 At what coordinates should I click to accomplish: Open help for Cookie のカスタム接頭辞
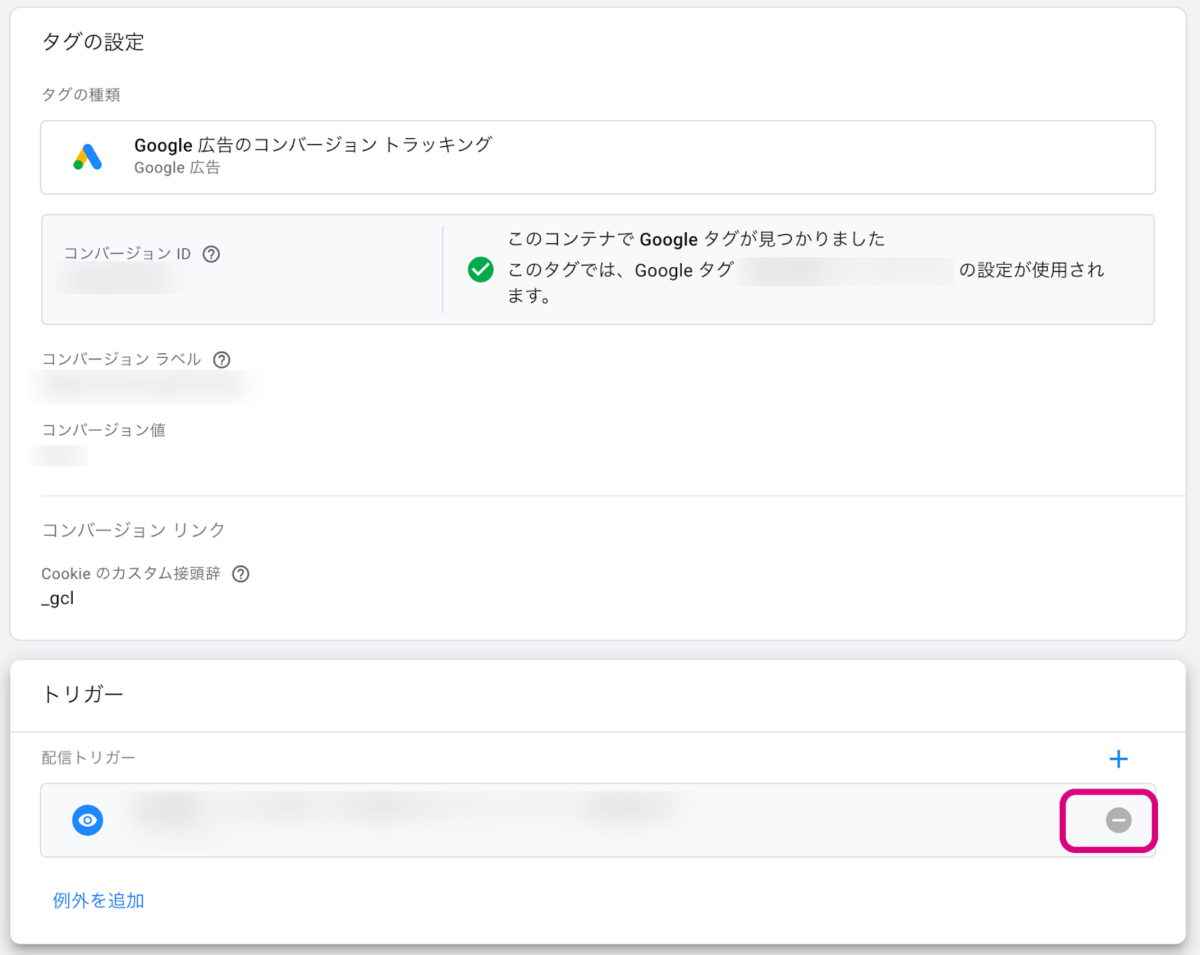coord(240,574)
